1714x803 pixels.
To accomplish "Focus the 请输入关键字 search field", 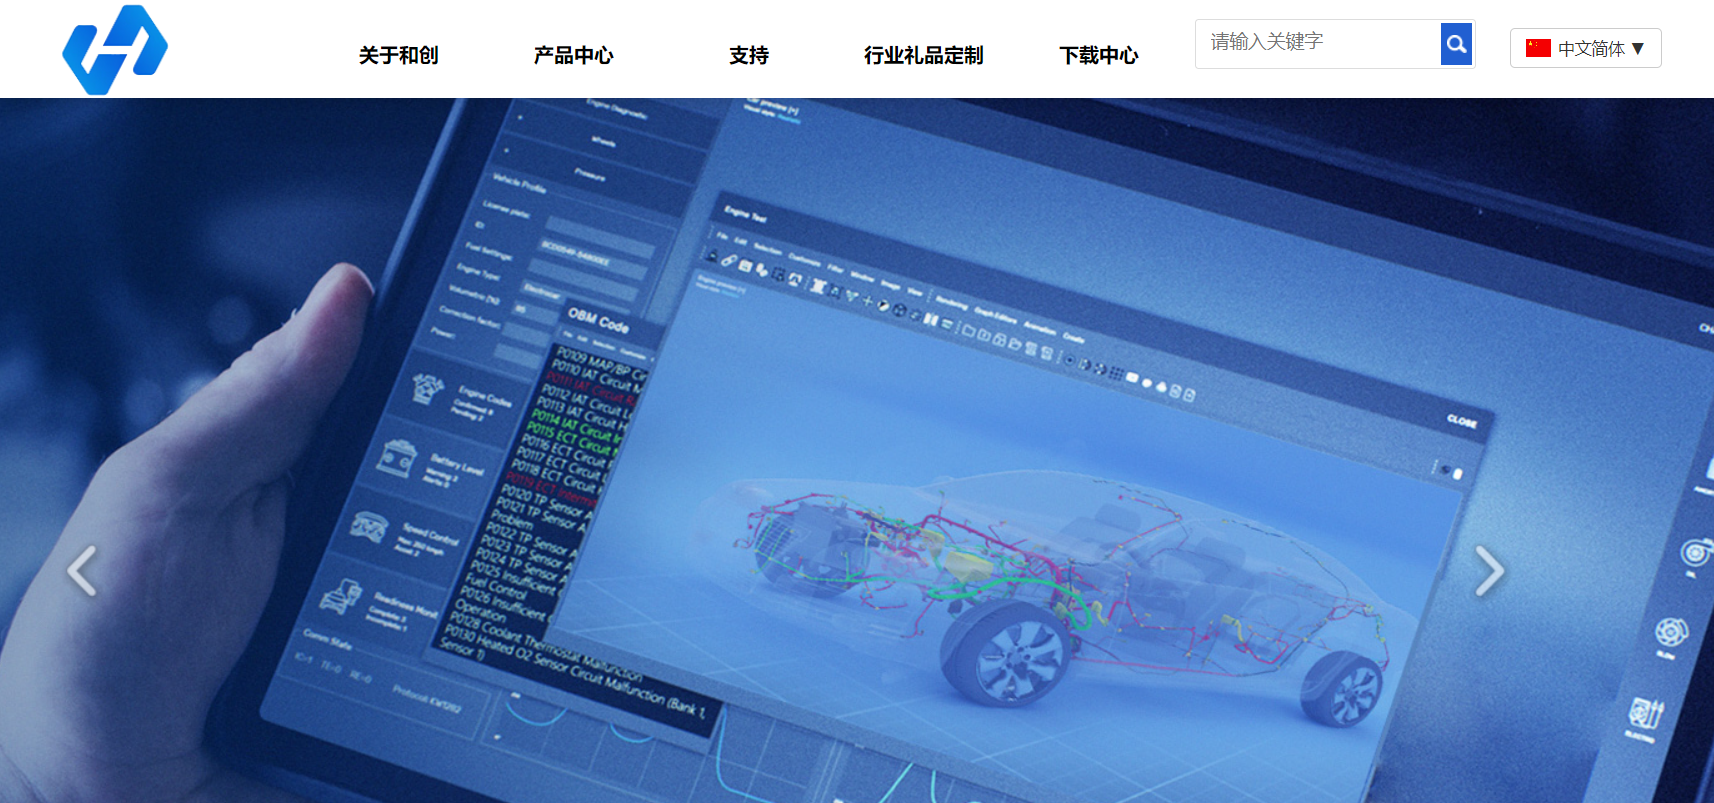I will pos(1317,43).
